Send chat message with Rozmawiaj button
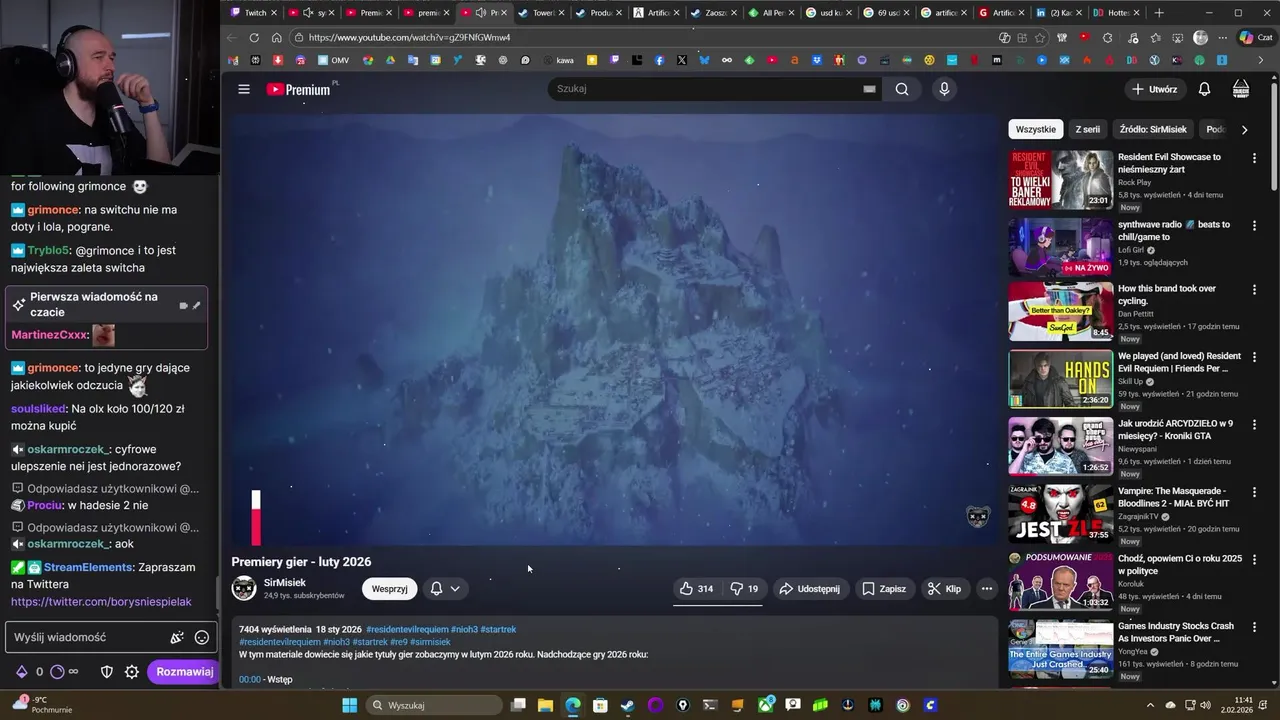This screenshot has width=1280, height=720. point(184,672)
